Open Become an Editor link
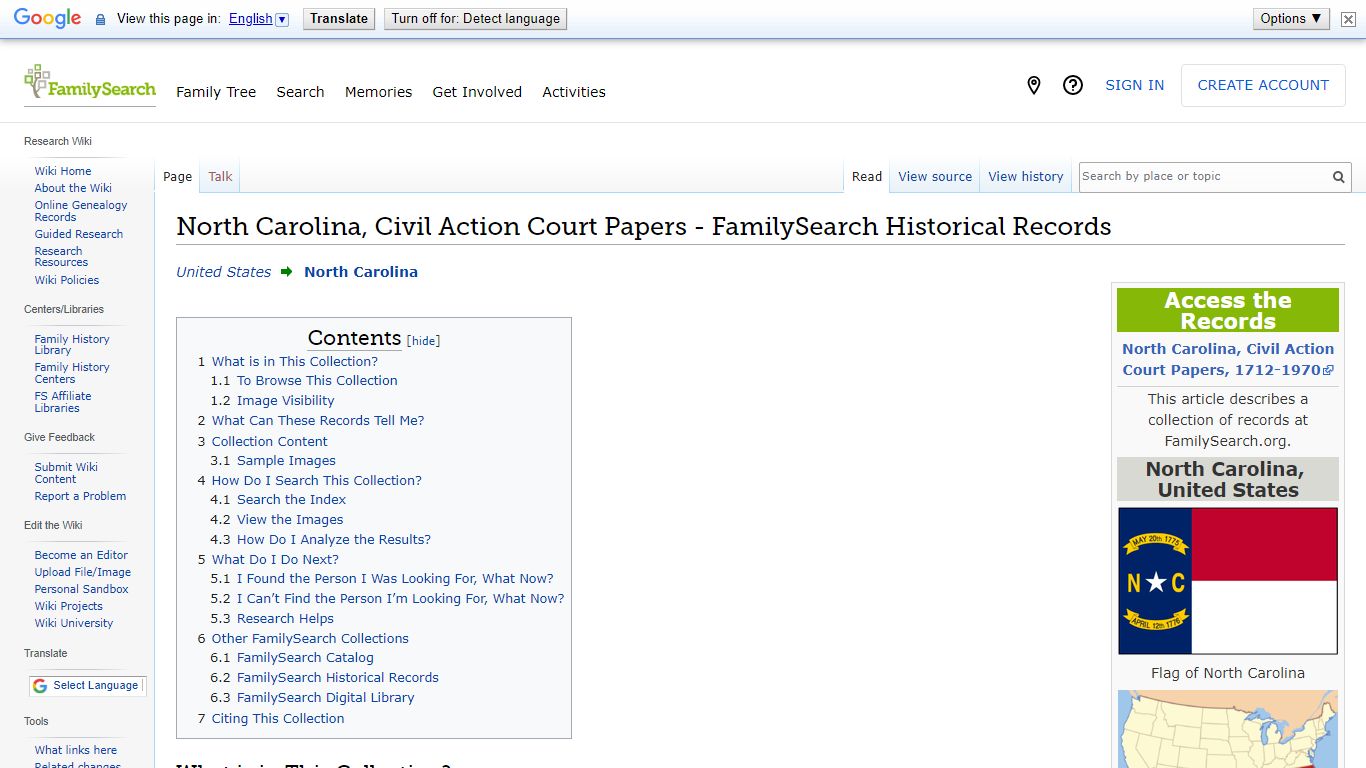The width and height of the screenshot is (1366, 768). tap(81, 555)
